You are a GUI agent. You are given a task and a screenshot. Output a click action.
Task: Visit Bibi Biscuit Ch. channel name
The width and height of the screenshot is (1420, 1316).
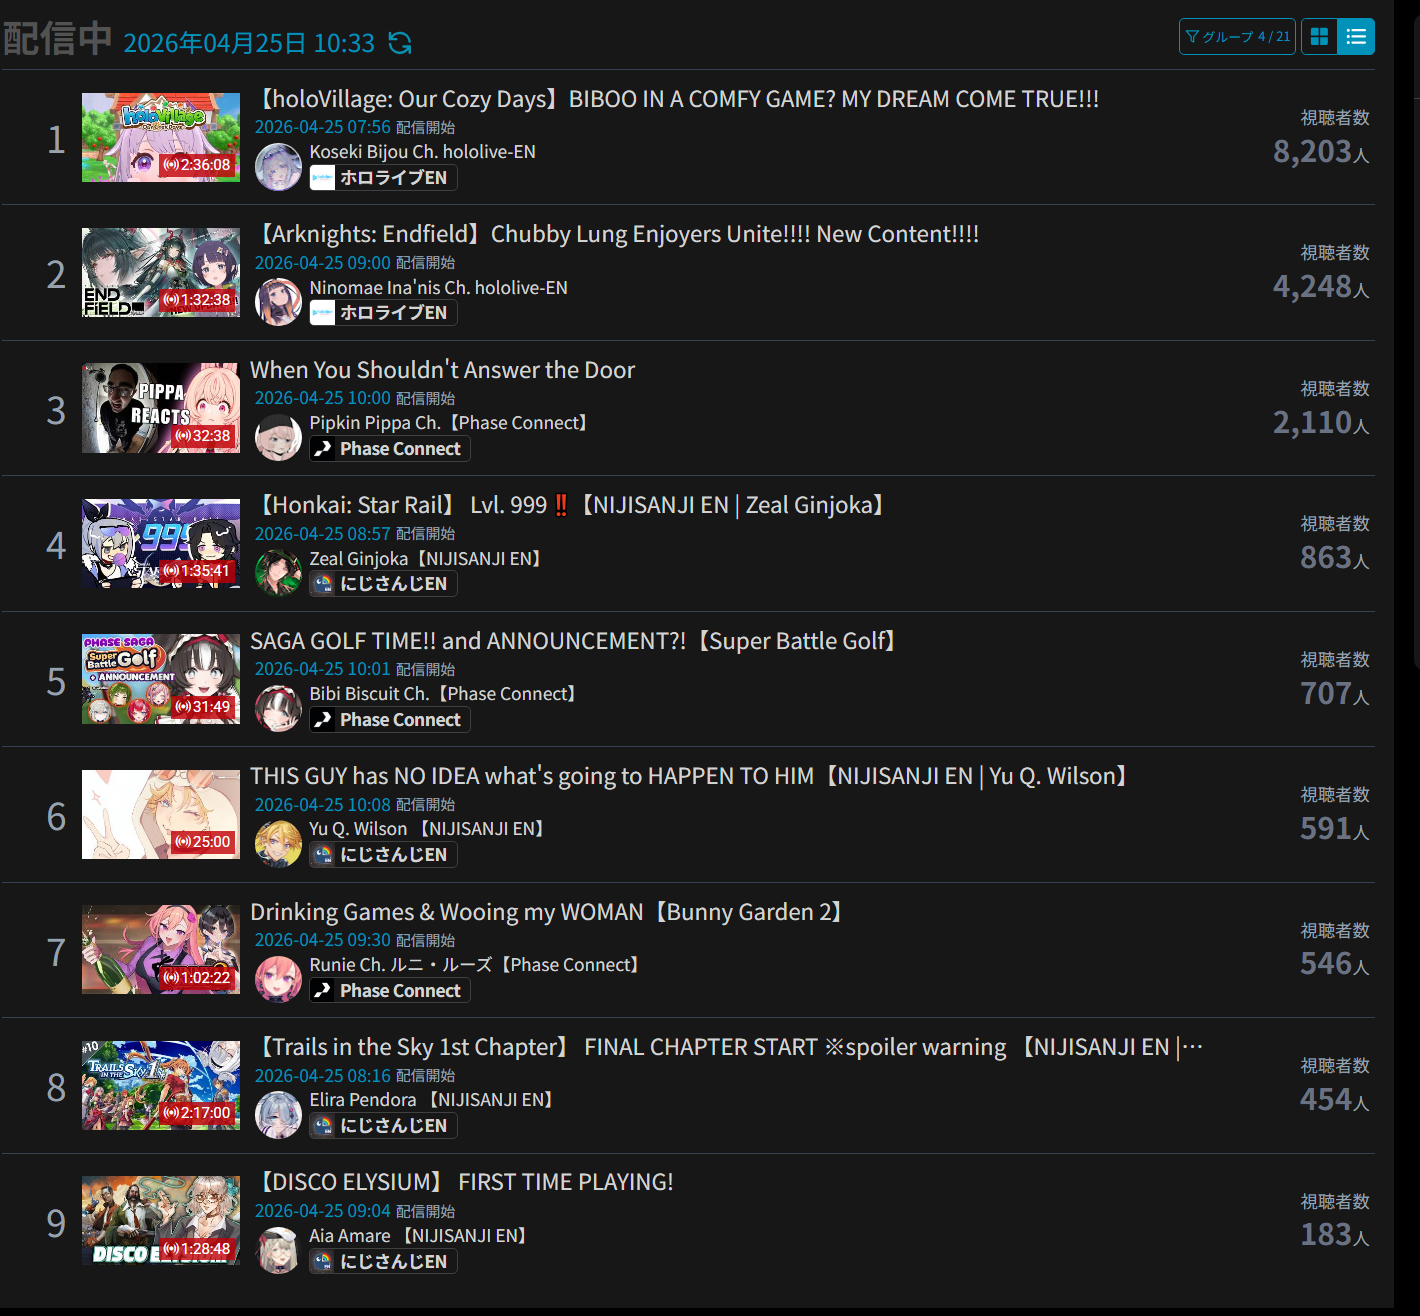click(x=443, y=694)
